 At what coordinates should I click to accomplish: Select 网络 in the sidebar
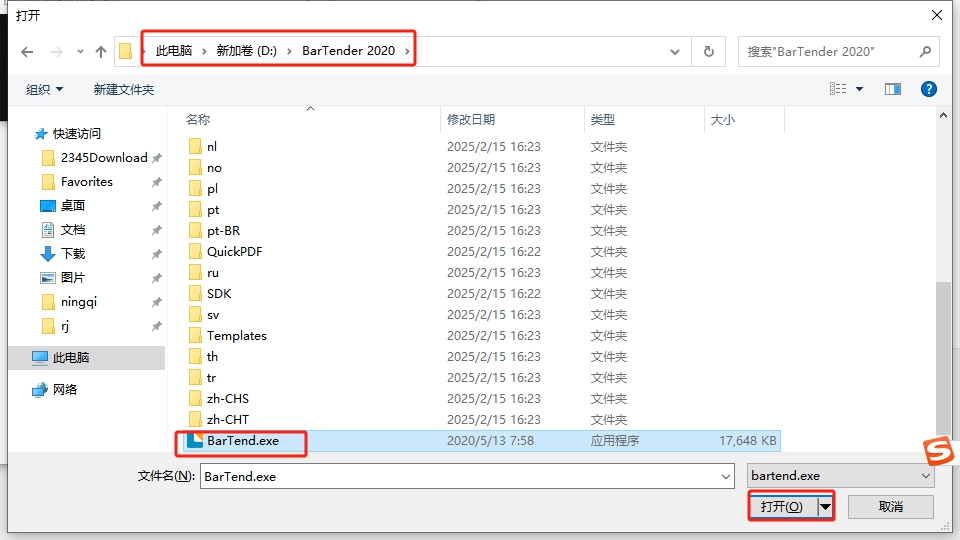(64, 389)
